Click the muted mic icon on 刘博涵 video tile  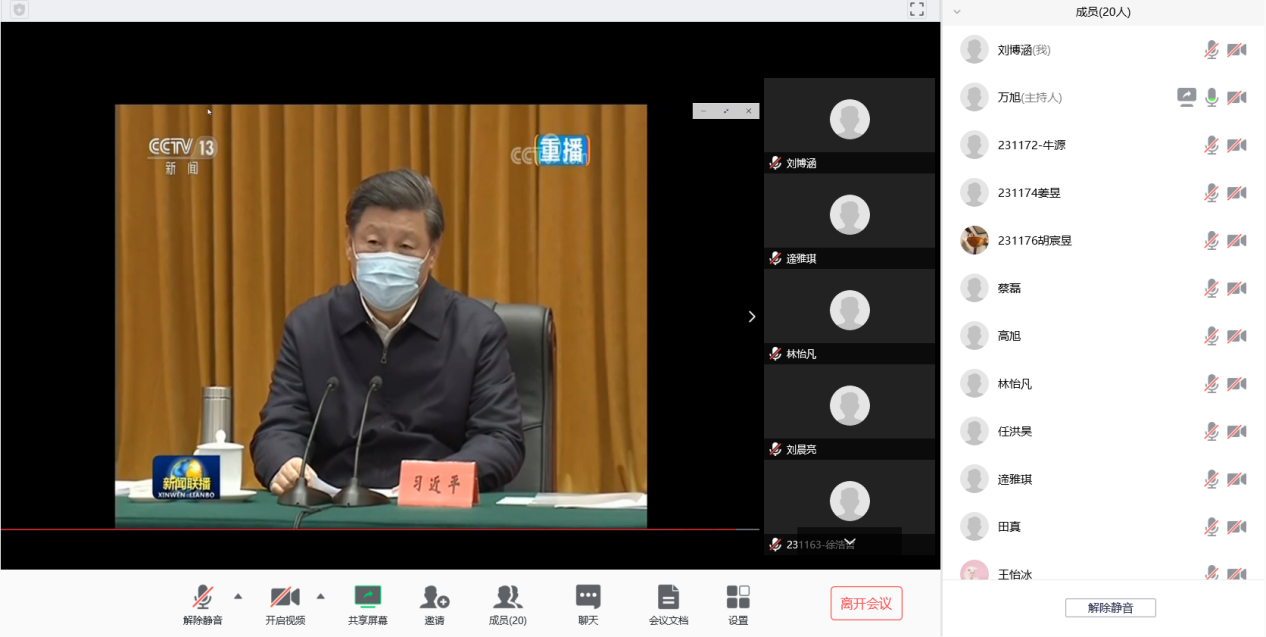tap(775, 163)
